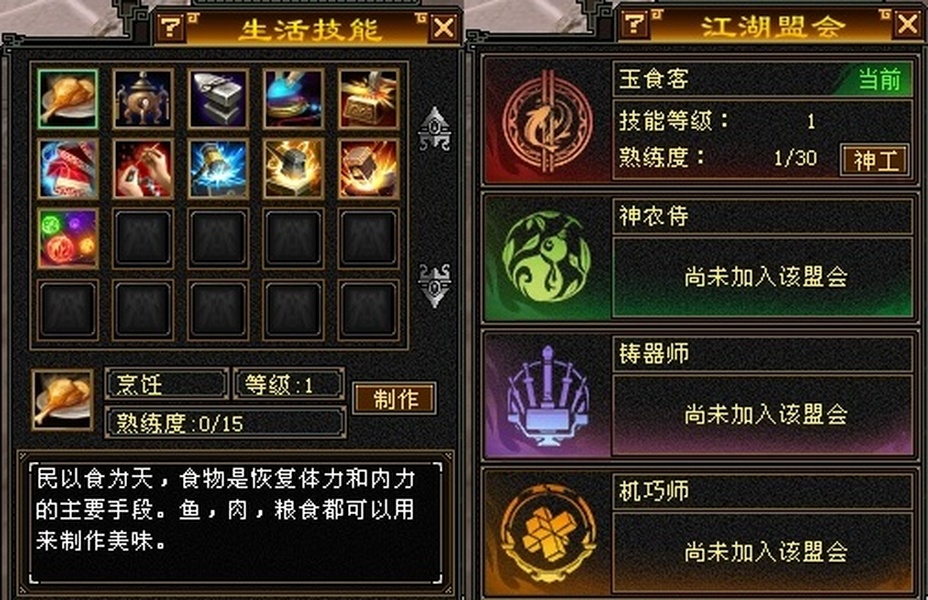928x600 pixels.
Task: Select the anvil forging skill icon
Action: (x=218, y=99)
